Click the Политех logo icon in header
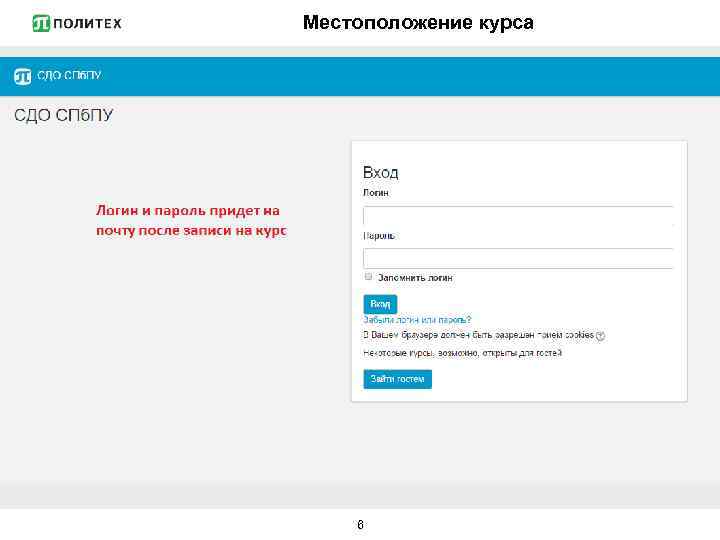720x540 pixels. tap(41, 23)
